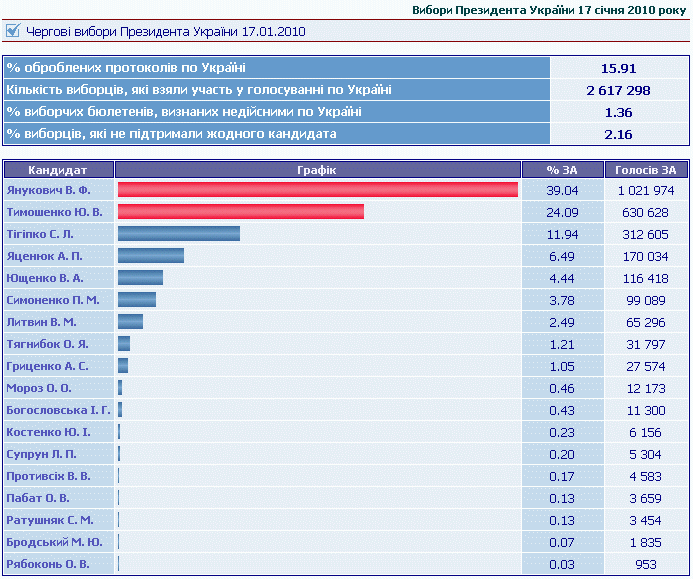Select candidate Тягнибок О. Я.
Screen dimensions: 693x579
pyautogui.click(x=45, y=344)
